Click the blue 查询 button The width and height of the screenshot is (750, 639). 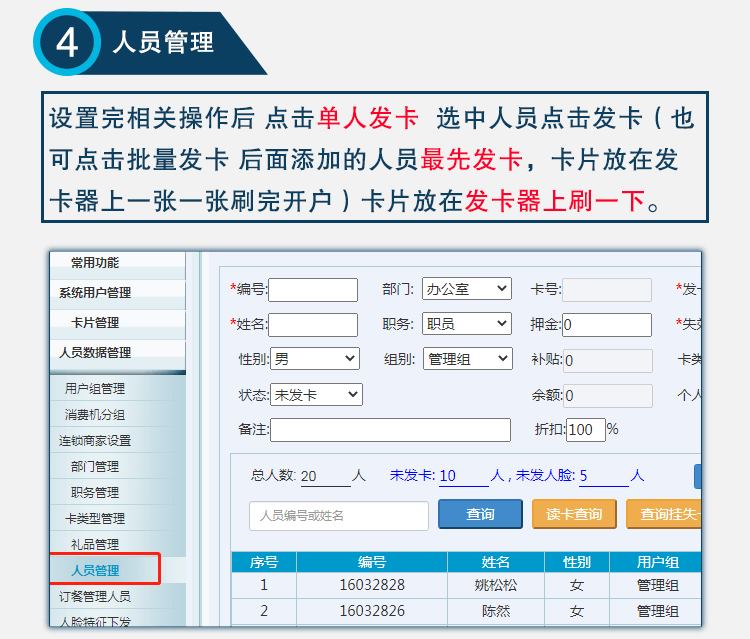click(480, 514)
